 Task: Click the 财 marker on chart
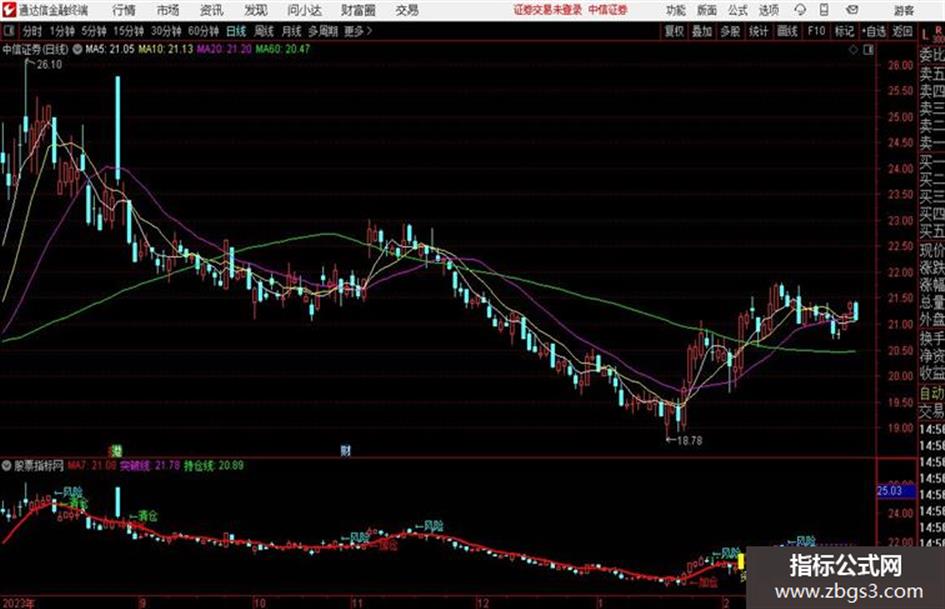click(346, 450)
